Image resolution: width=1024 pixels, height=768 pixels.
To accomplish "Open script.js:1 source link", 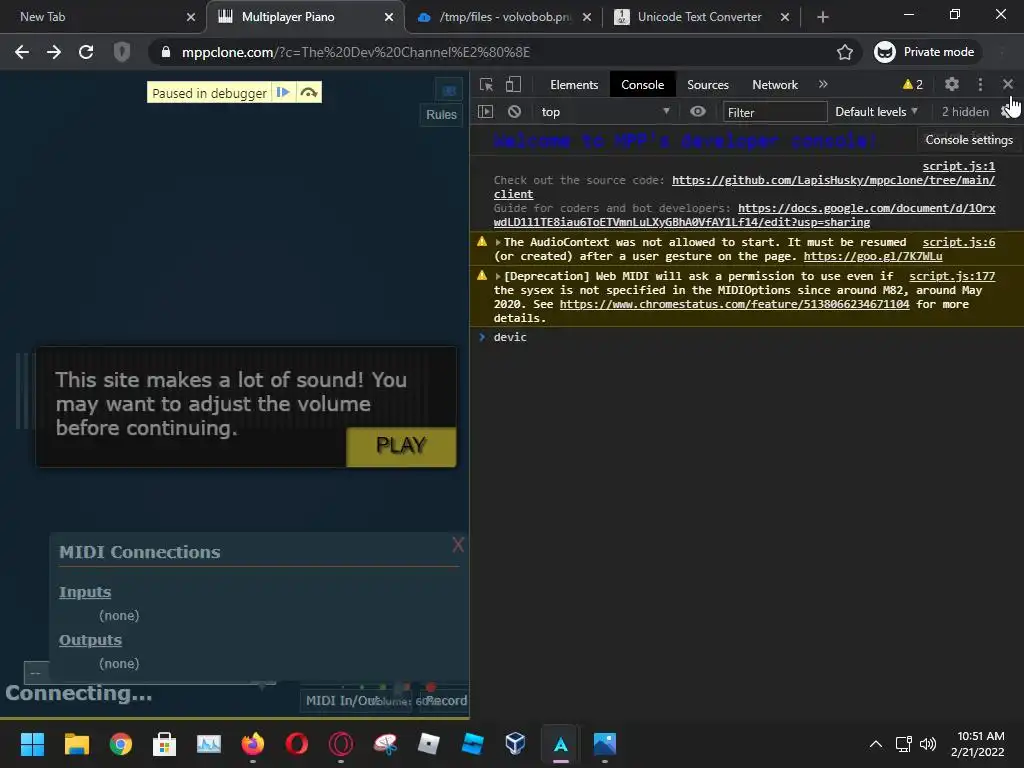I will (958, 167).
